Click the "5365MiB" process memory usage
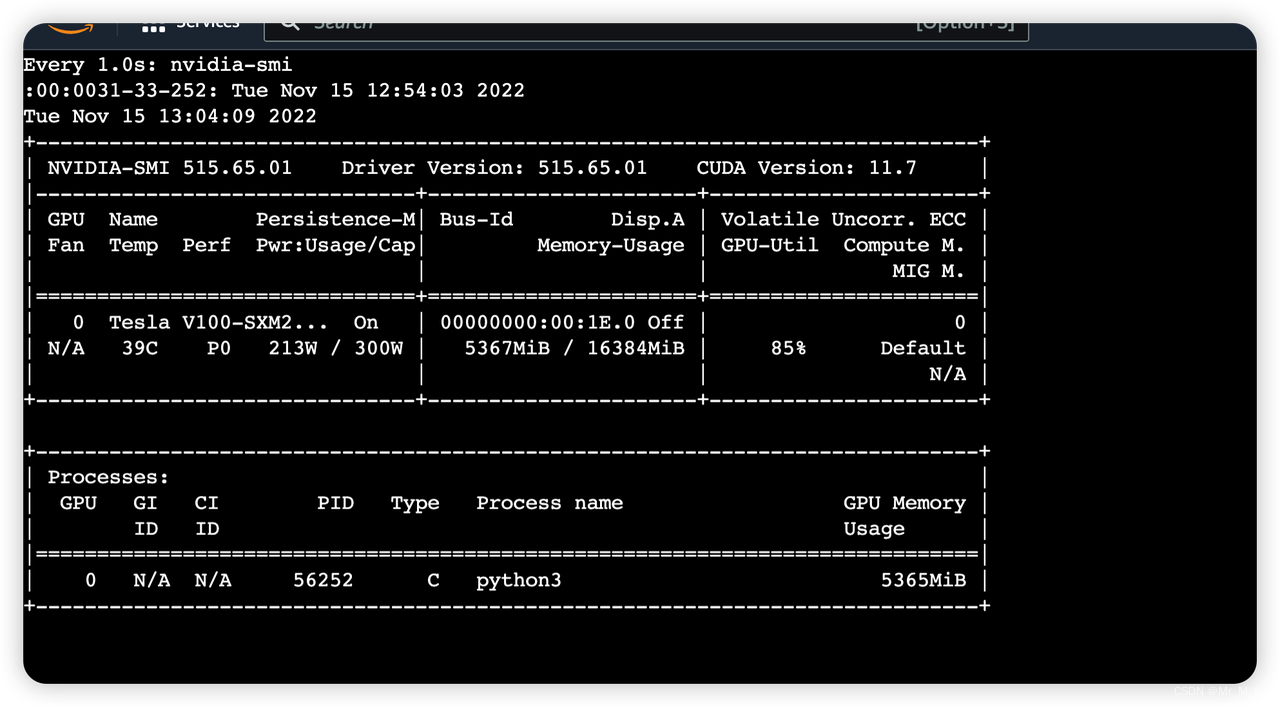The width and height of the screenshot is (1280, 707). tap(923, 580)
